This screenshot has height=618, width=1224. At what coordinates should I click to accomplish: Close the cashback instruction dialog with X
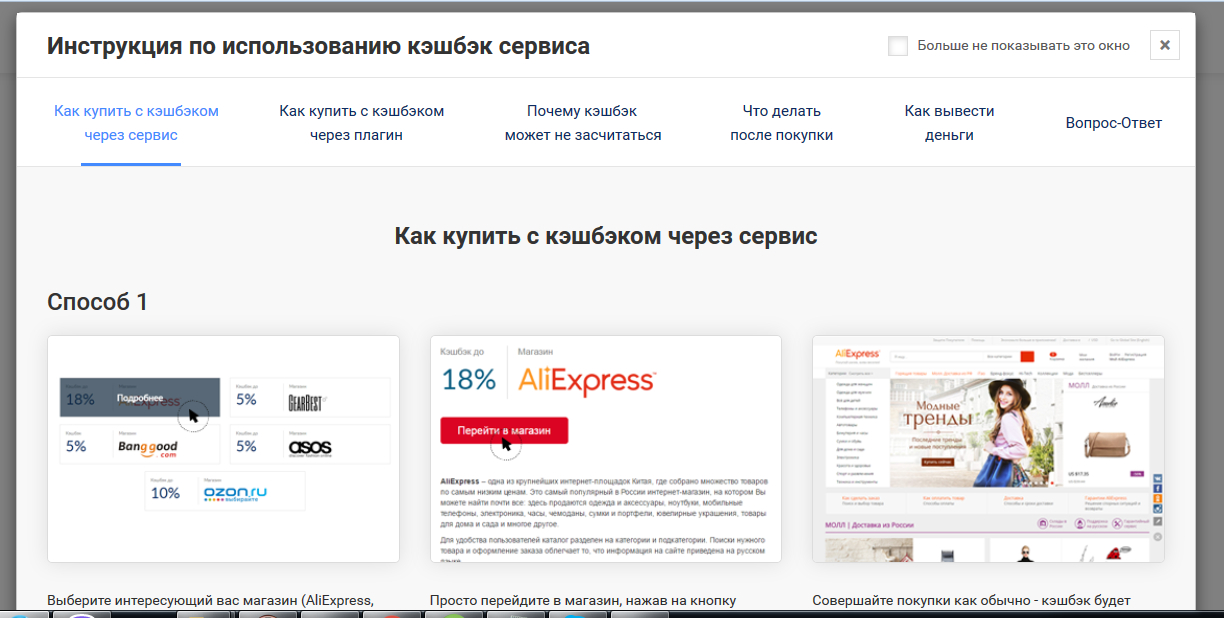[1165, 45]
